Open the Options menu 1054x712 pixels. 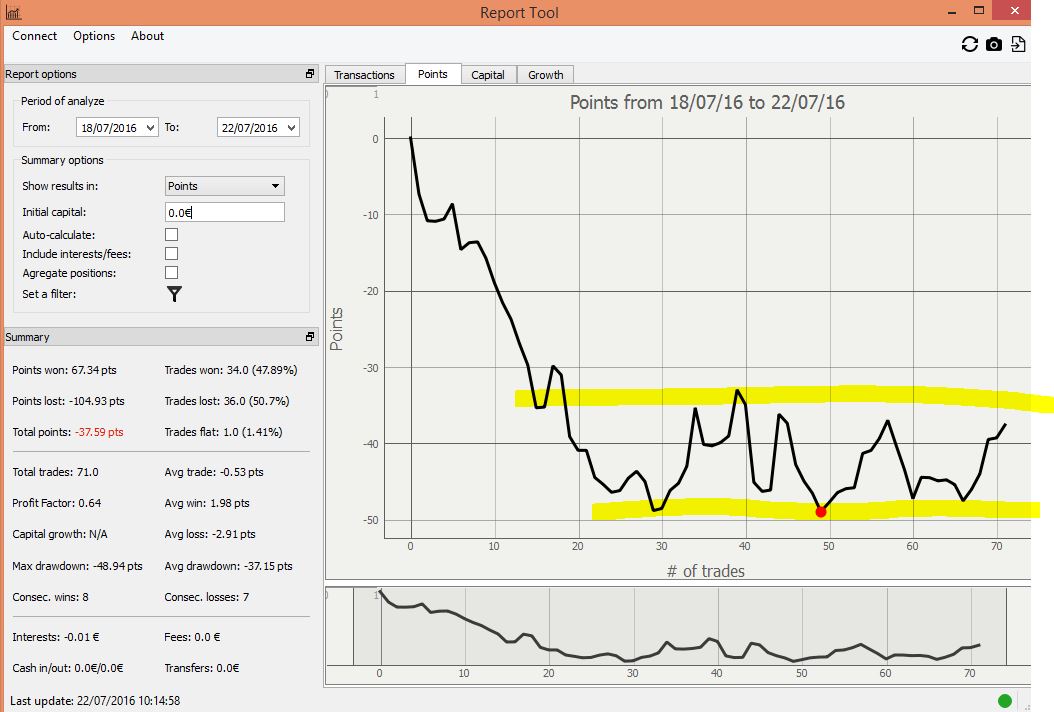[x=94, y=36]
